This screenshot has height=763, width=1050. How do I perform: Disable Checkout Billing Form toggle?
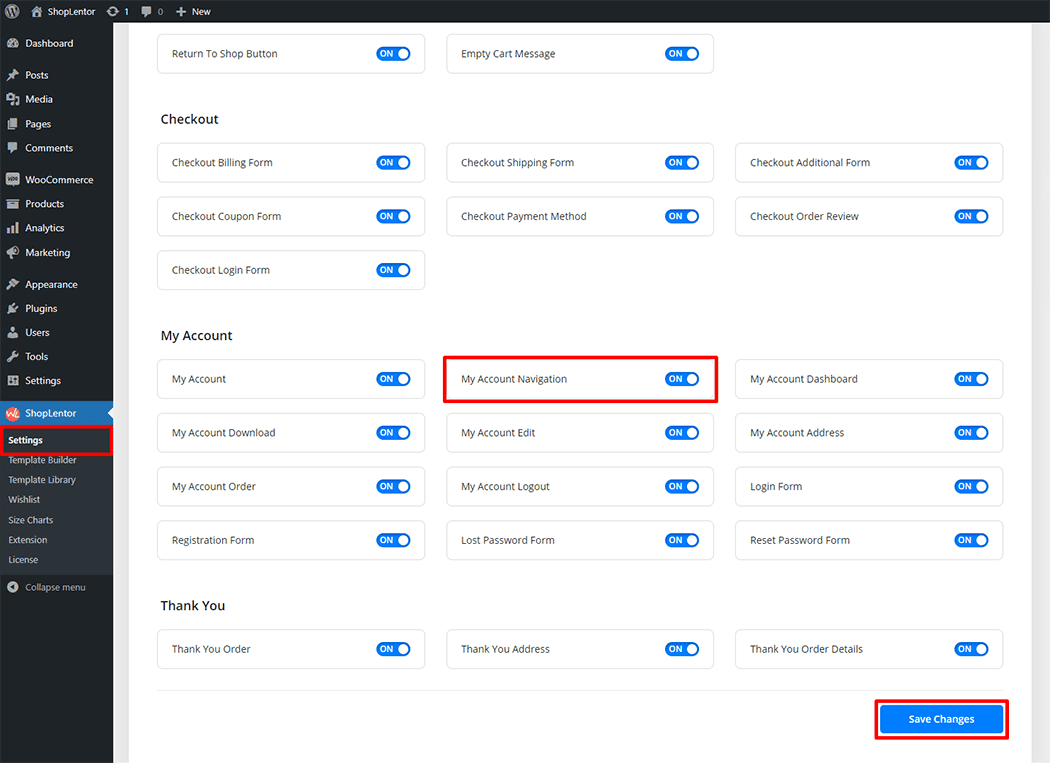[393, 163]
